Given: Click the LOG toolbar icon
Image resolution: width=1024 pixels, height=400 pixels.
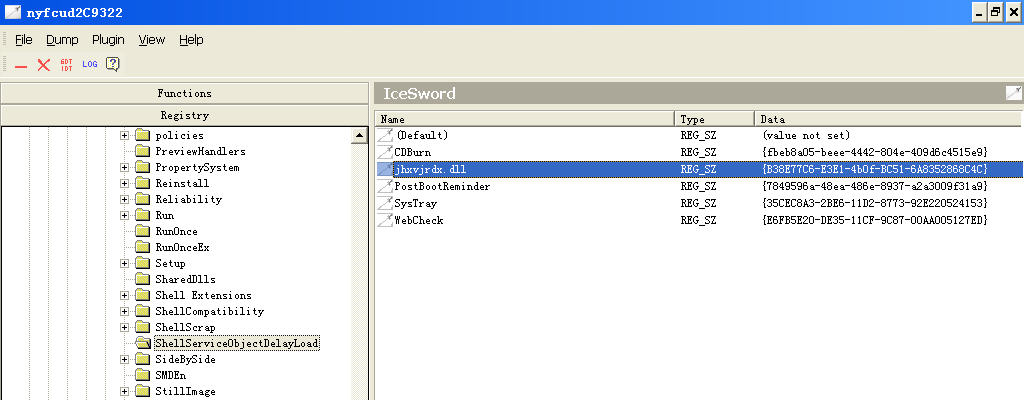Looking at the screenshot, I should (x=89, y=65).
